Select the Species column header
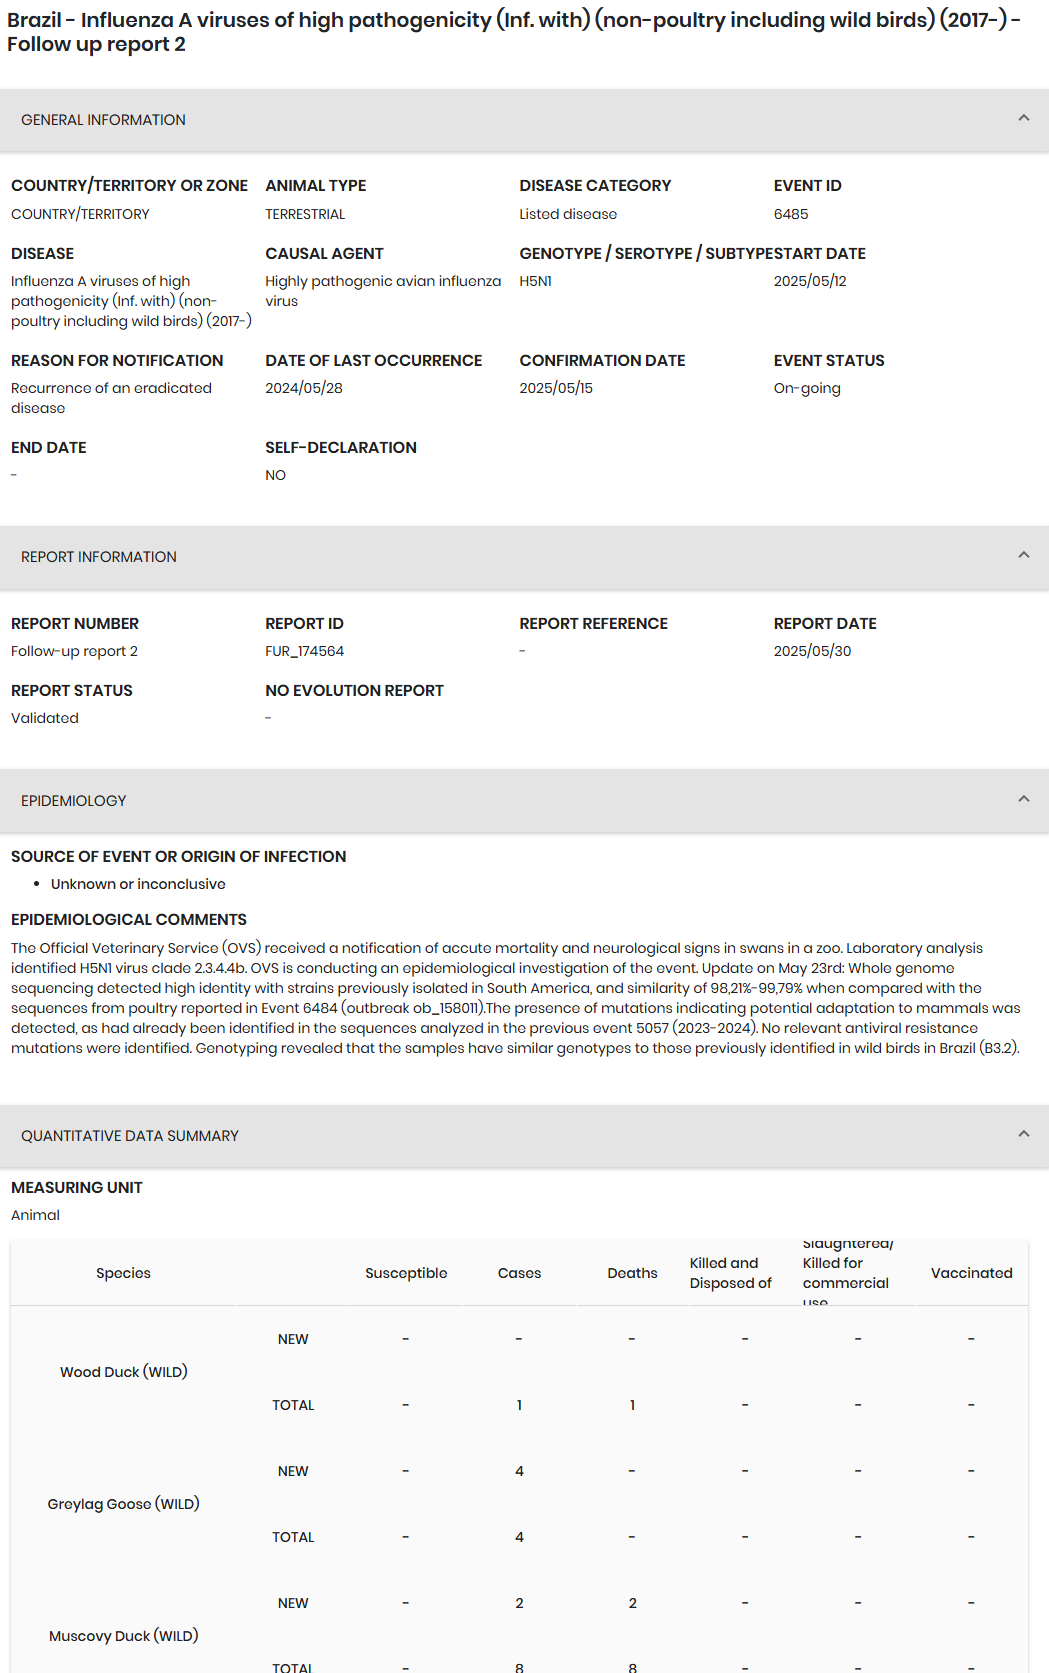1049x1673 pixels. (124, 1273)
